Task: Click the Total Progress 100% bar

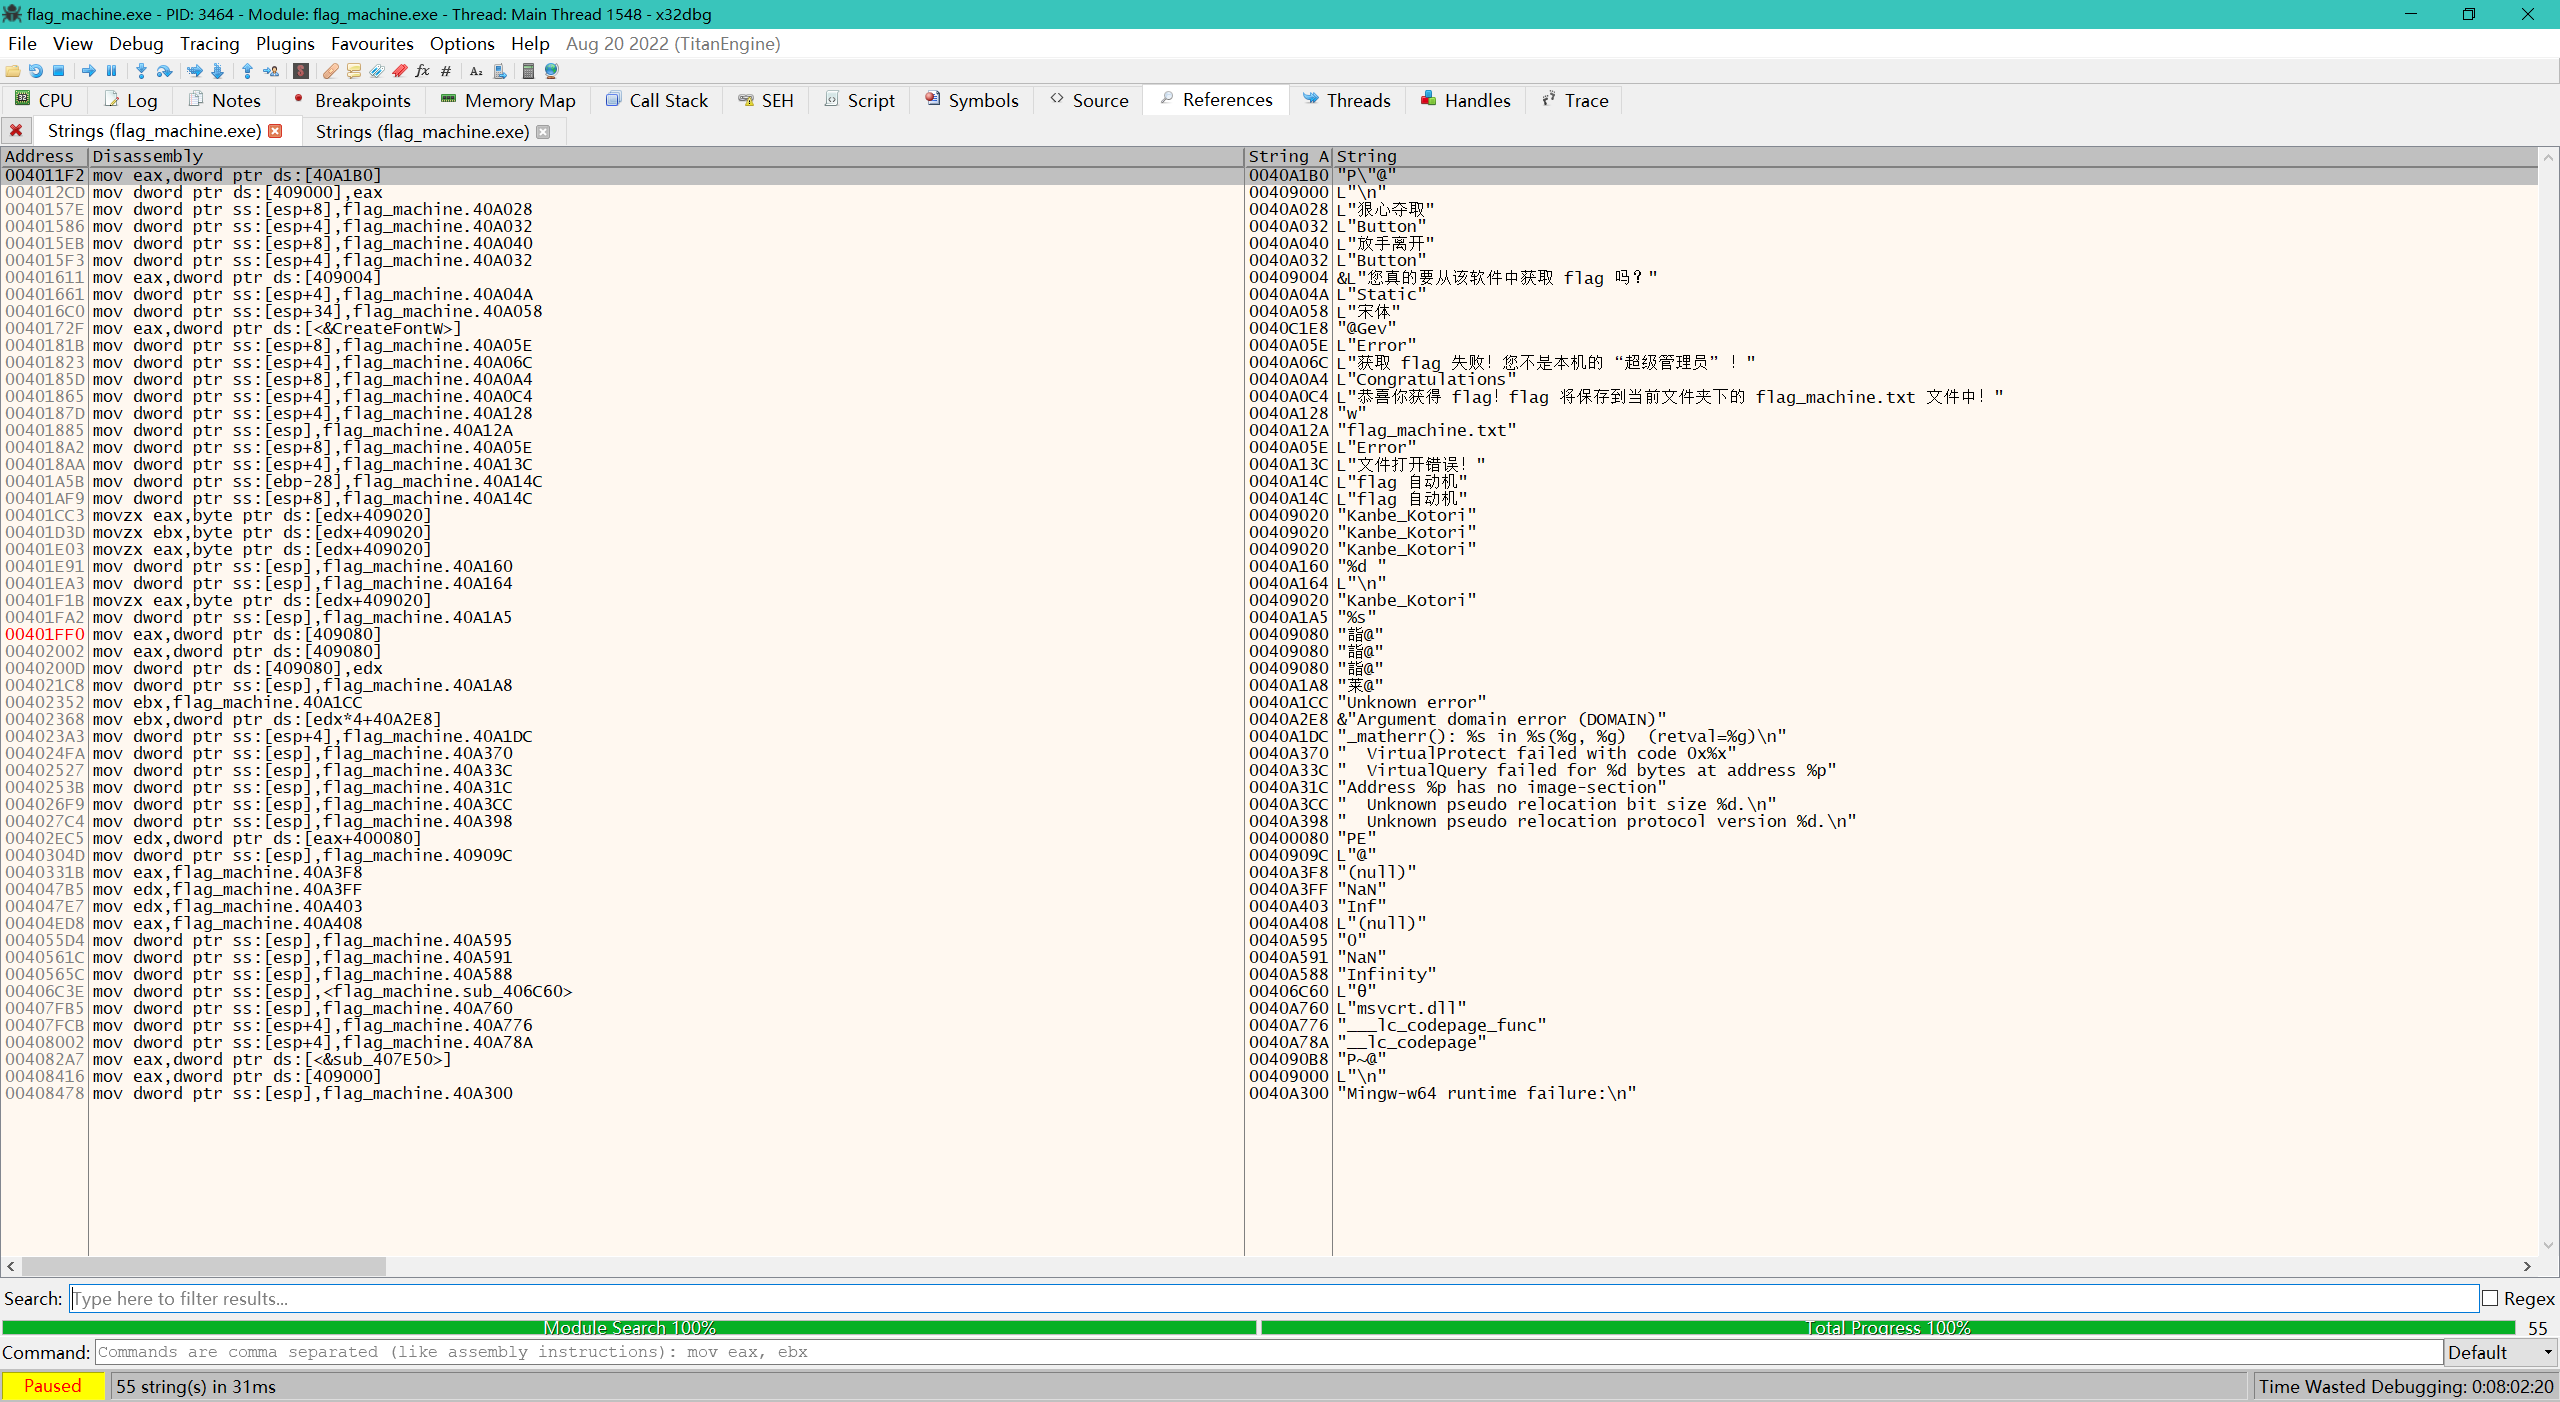Action: click(1888, 1328)
